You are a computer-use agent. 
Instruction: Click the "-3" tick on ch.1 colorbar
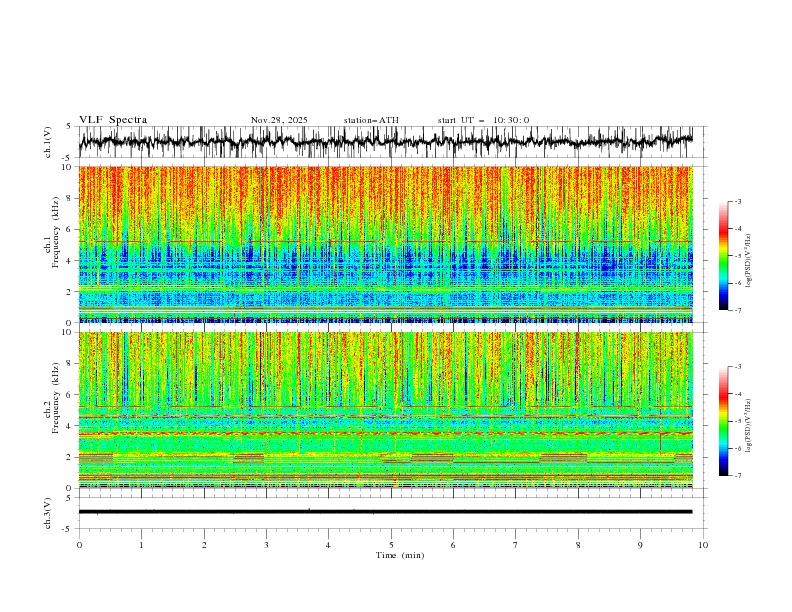(738, 201)
